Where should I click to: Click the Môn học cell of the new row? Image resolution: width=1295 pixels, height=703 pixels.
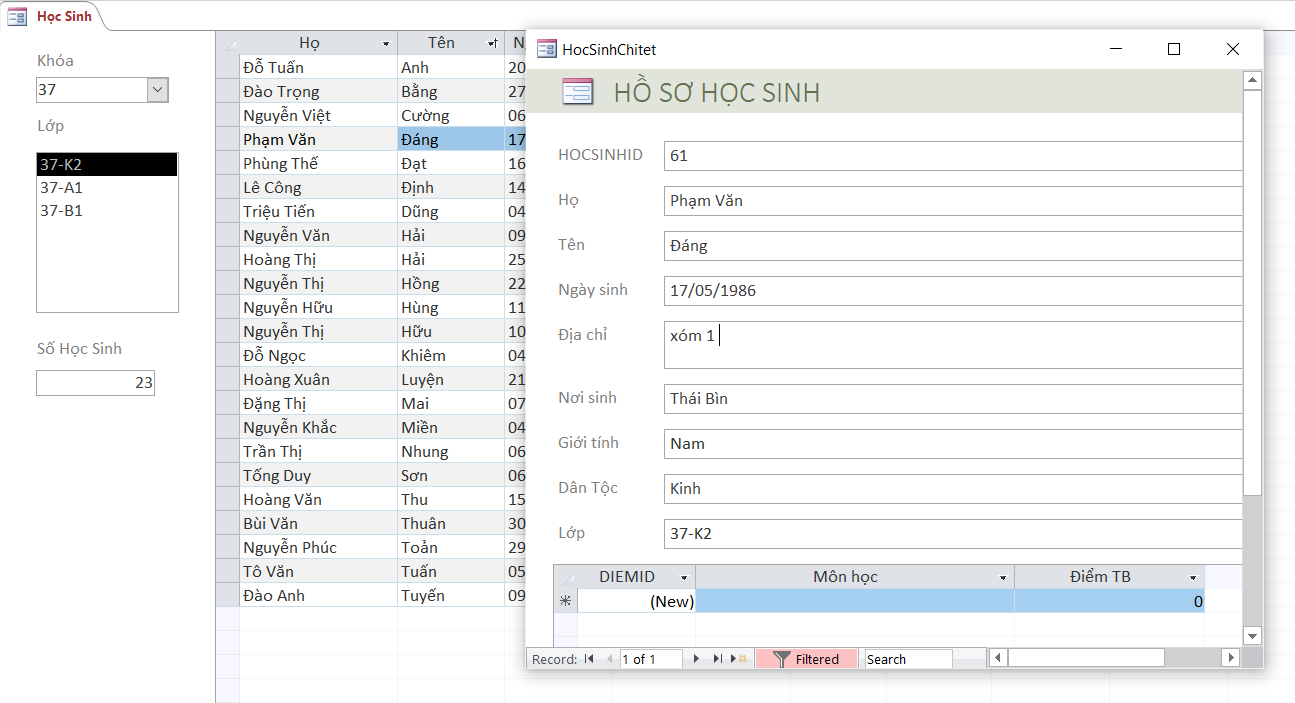[x=855, y=601]
